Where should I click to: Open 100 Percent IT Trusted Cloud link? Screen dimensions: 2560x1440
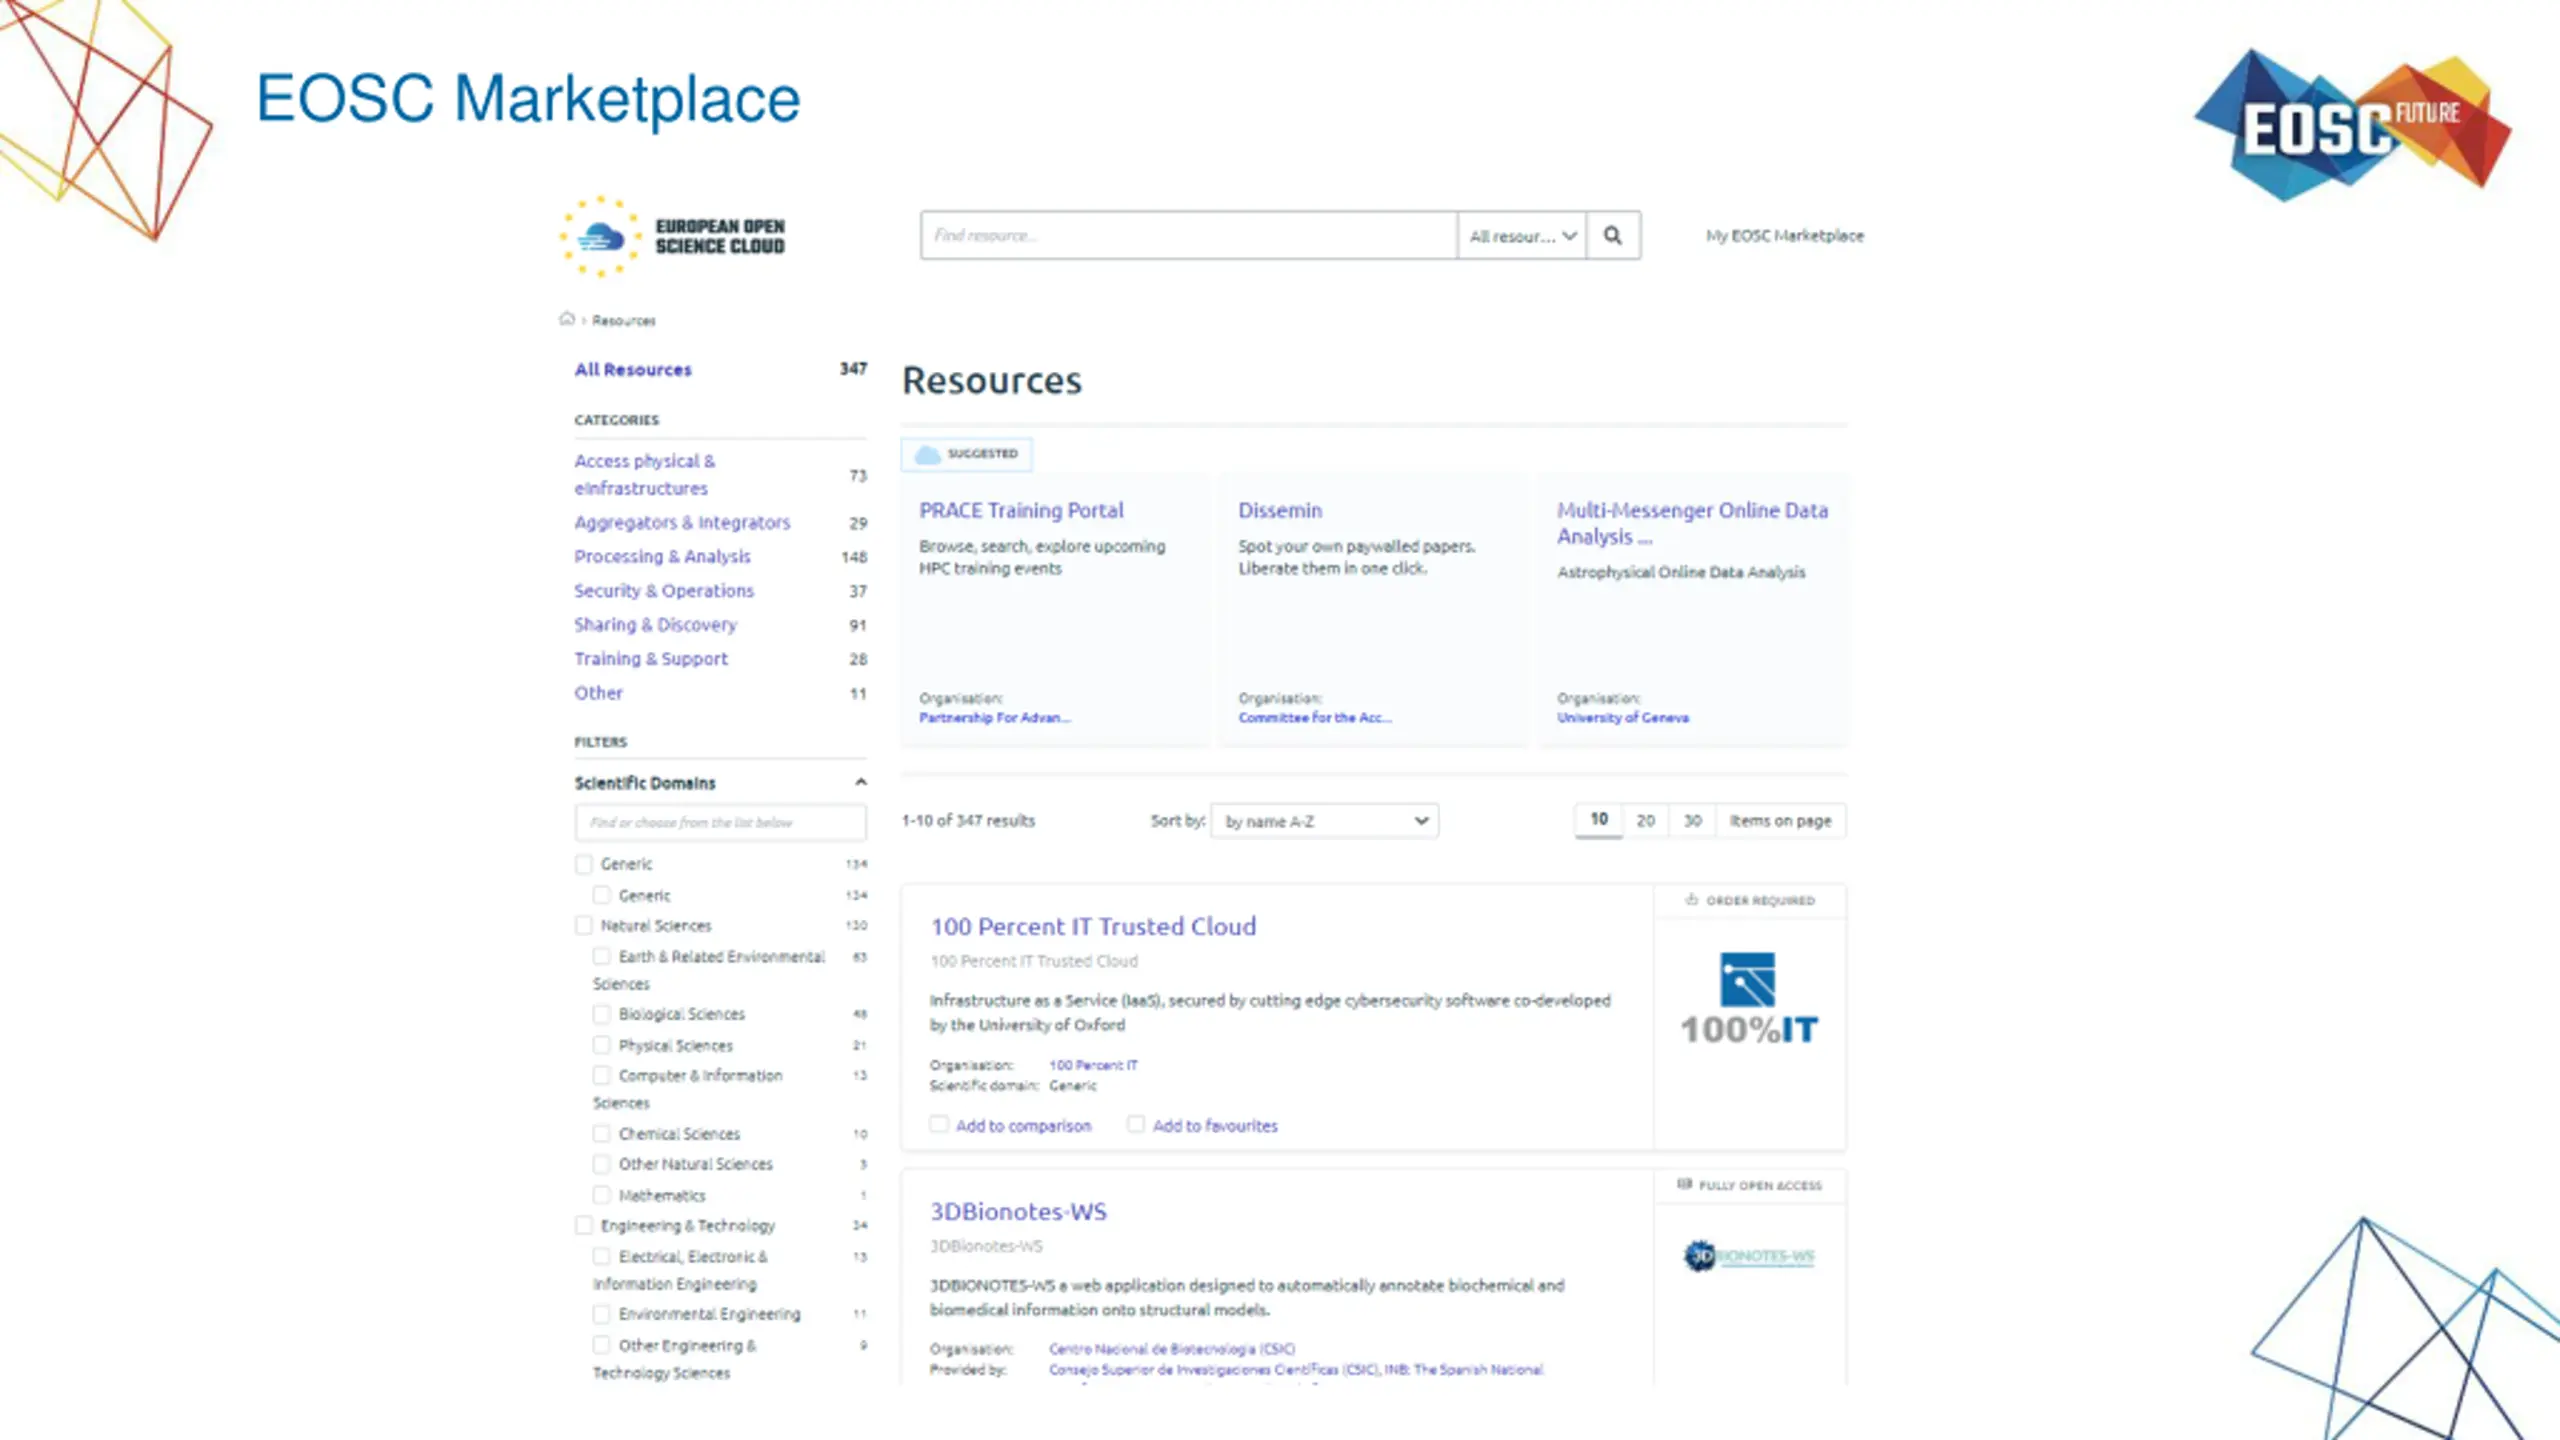1093,927
